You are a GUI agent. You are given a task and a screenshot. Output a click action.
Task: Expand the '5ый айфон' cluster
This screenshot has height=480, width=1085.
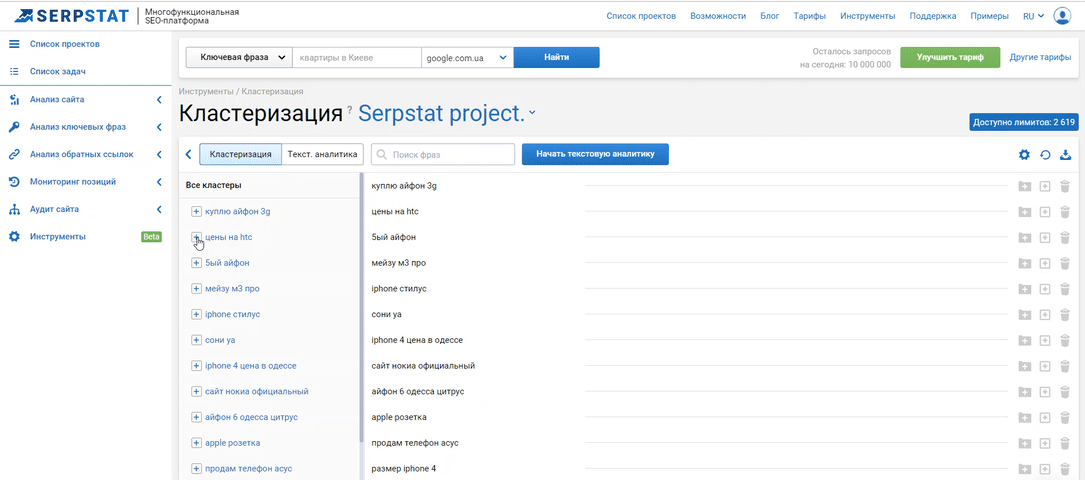[x=196, y=263]
